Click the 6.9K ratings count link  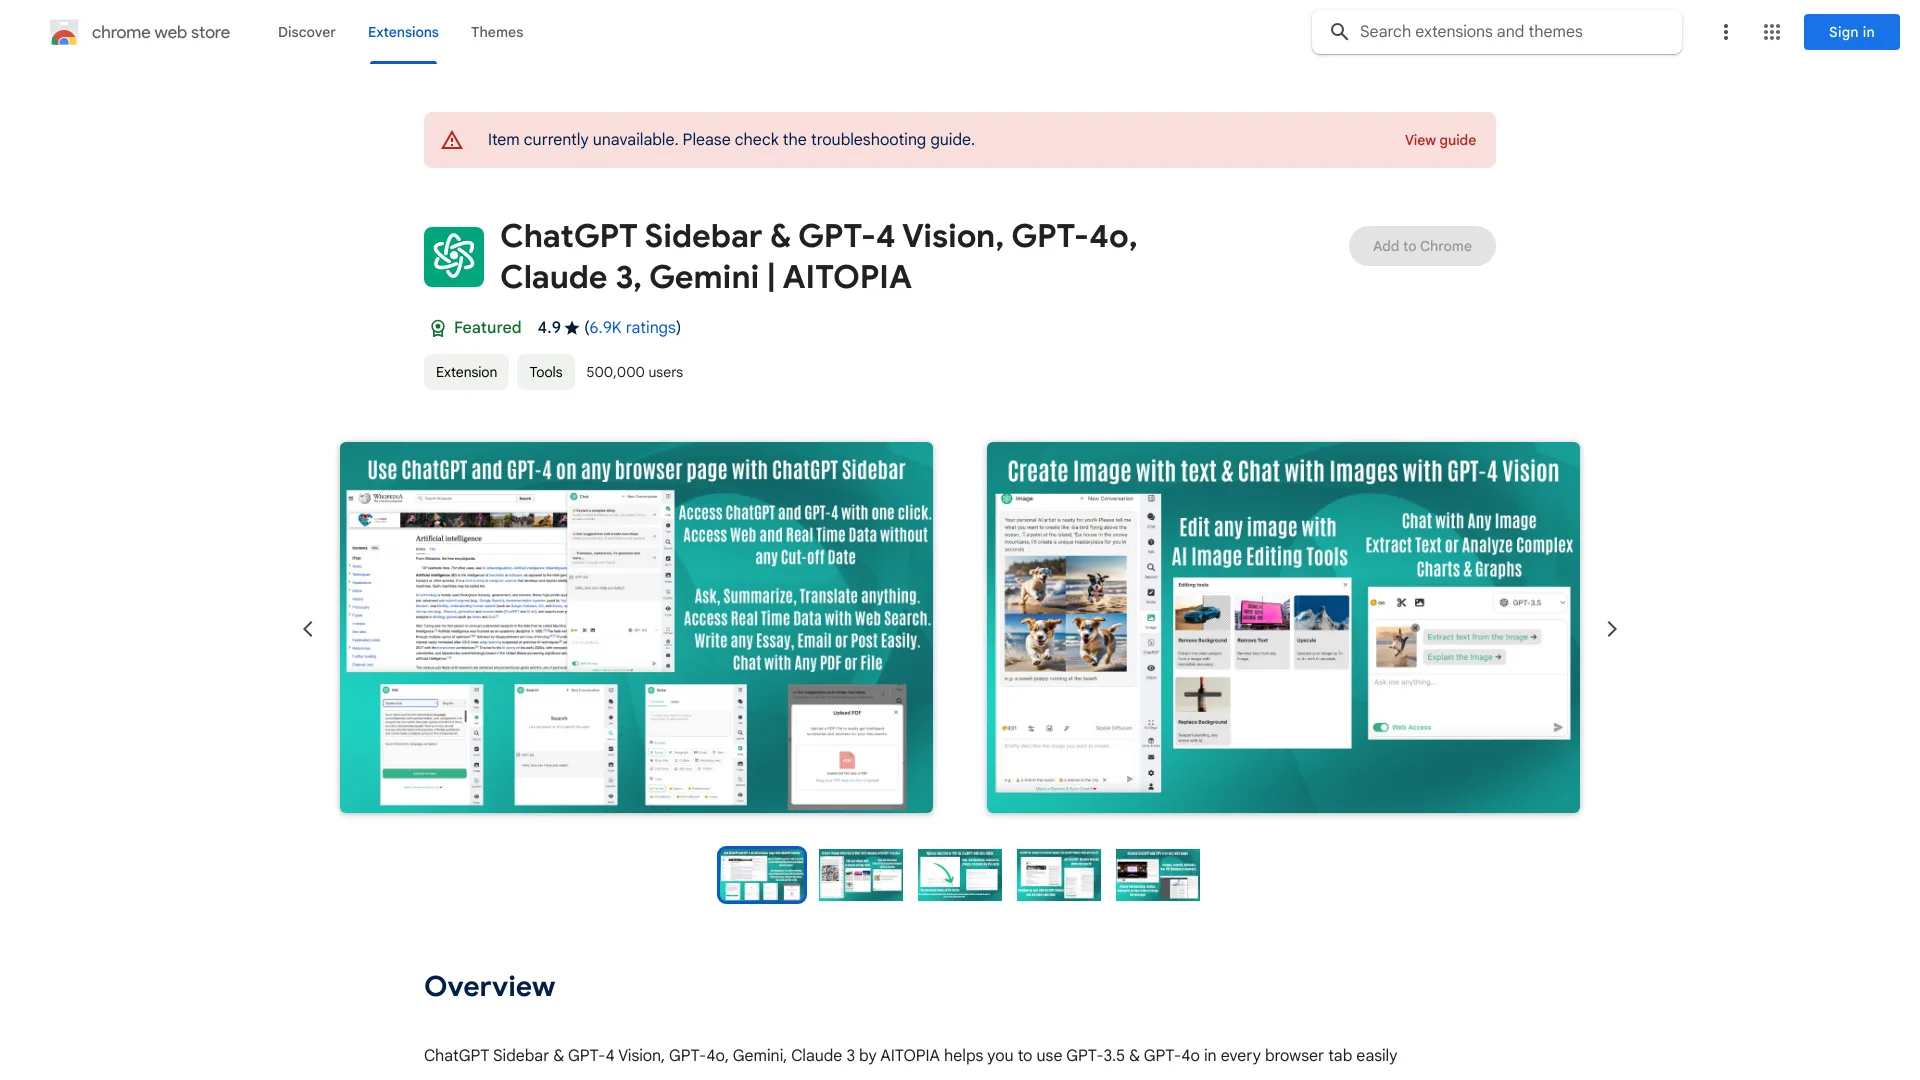[632, 327]
